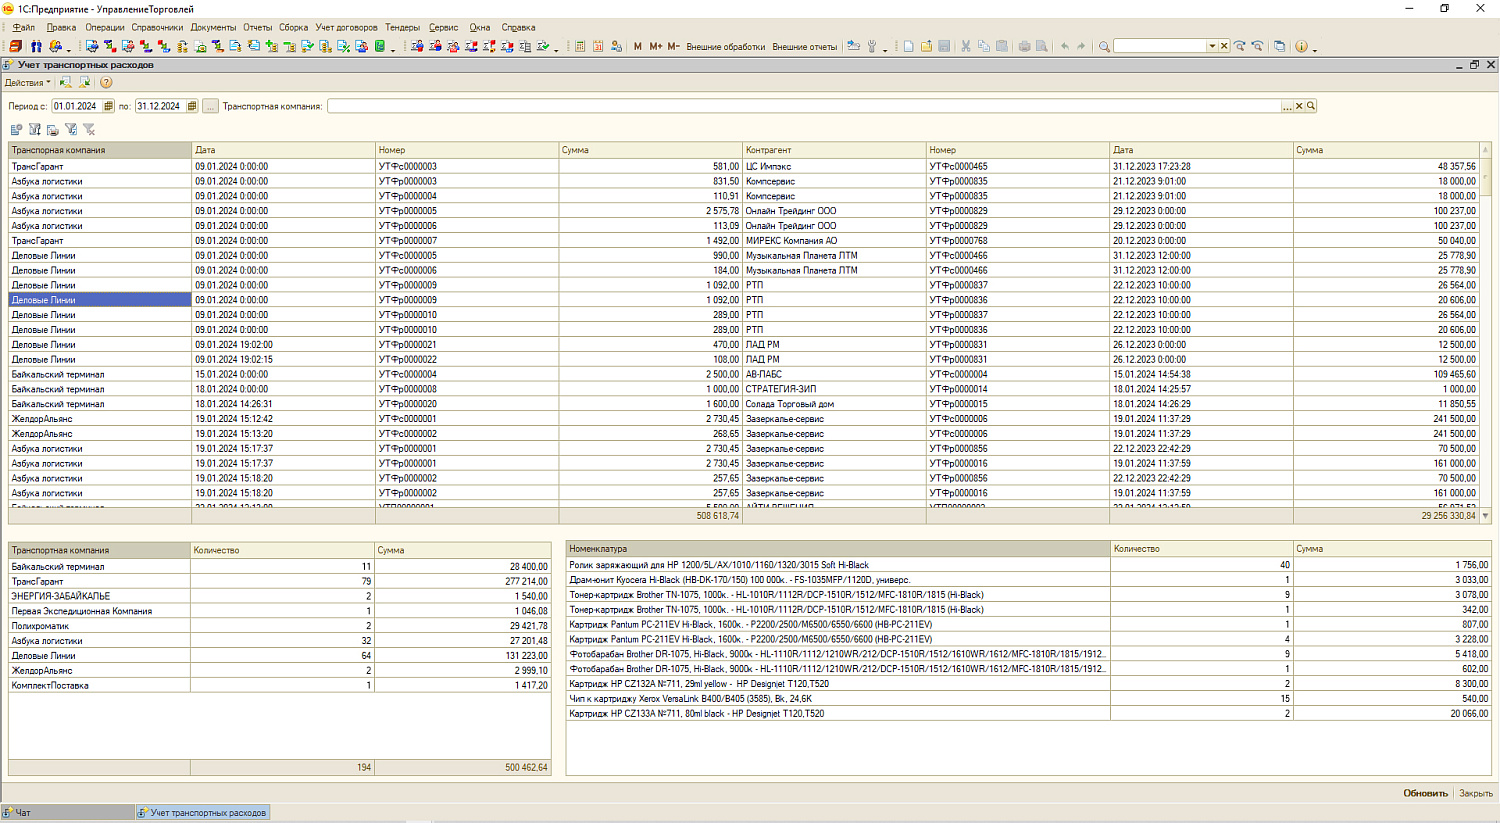Select the Чип к картриджу Xerox VersaLink row

tap(1029, 699)
